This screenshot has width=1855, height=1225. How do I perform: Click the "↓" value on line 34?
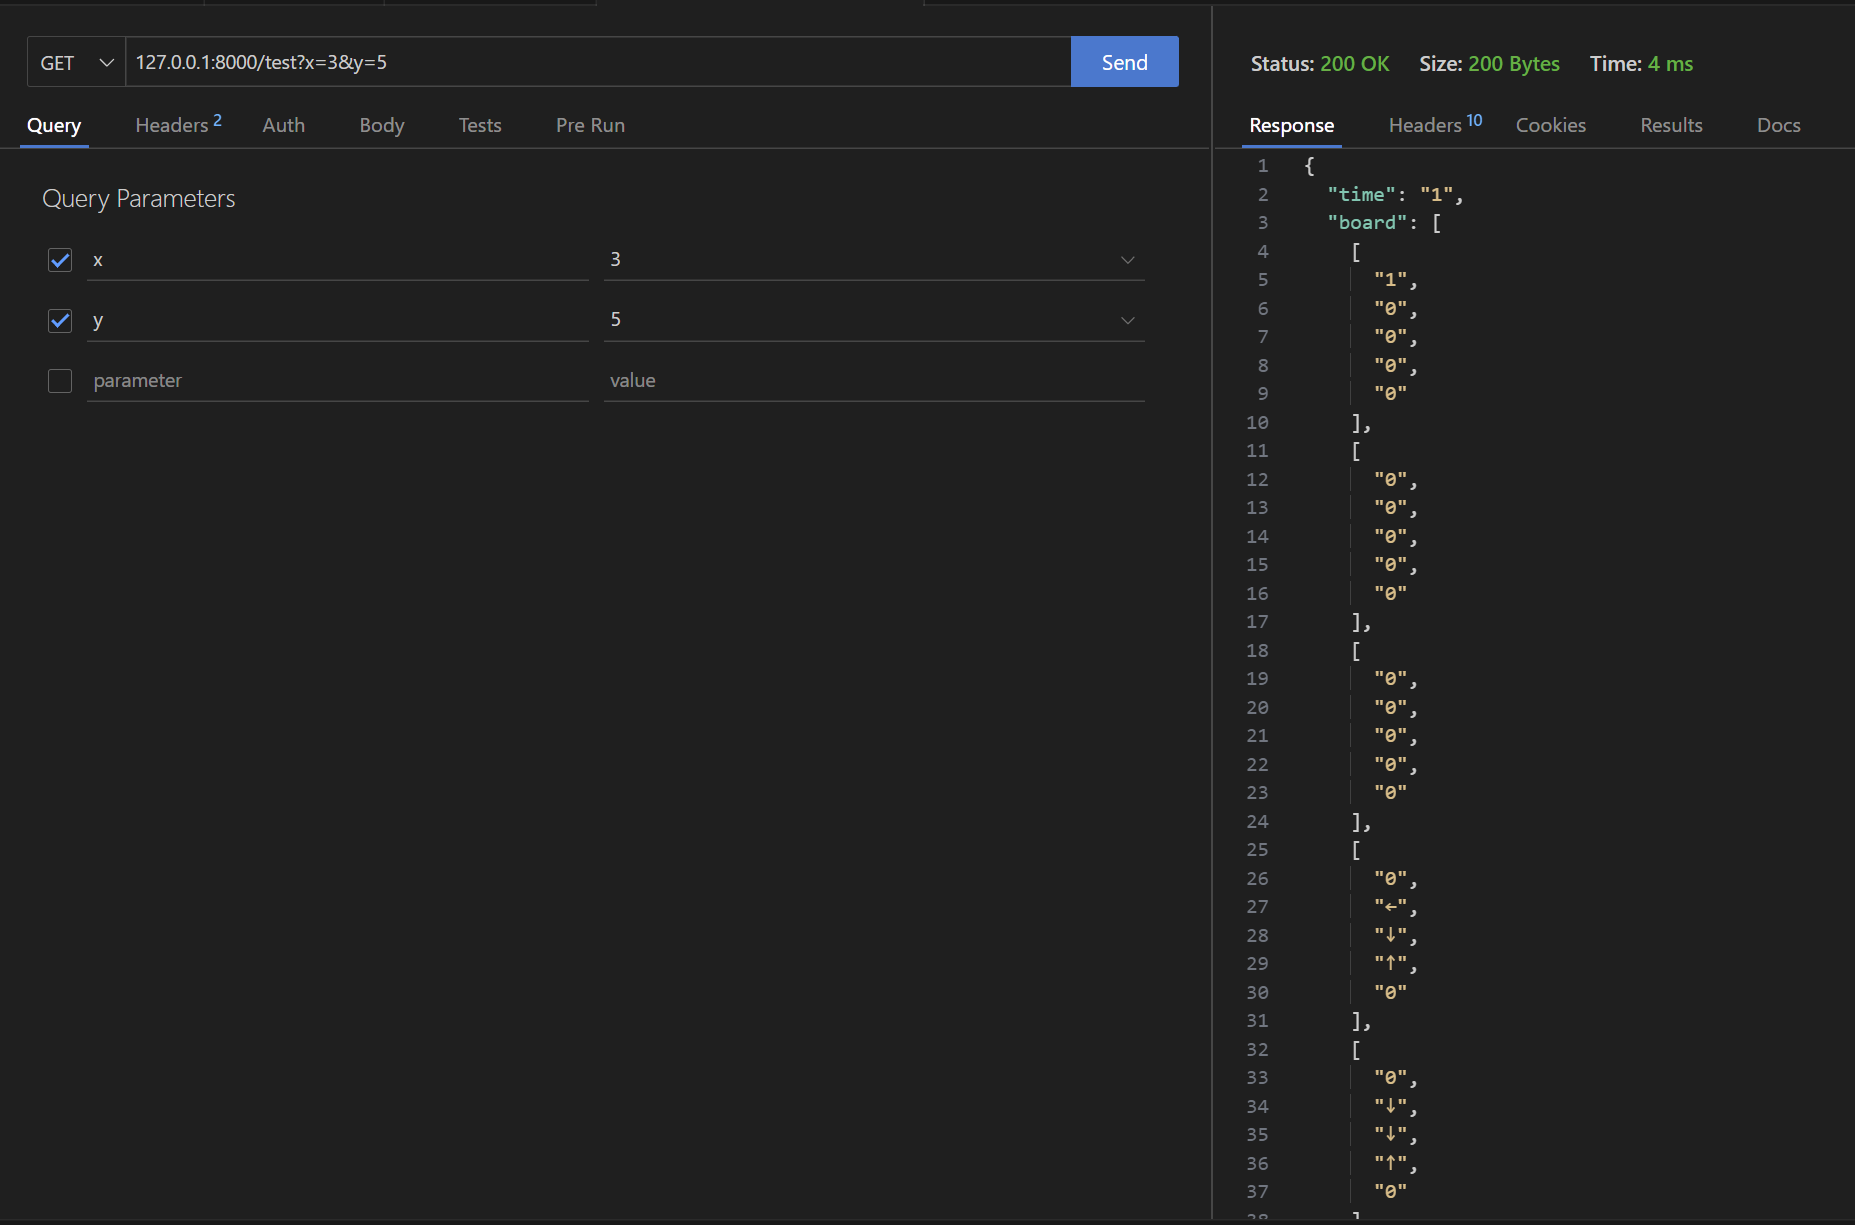click(x=1390, y=1107)
